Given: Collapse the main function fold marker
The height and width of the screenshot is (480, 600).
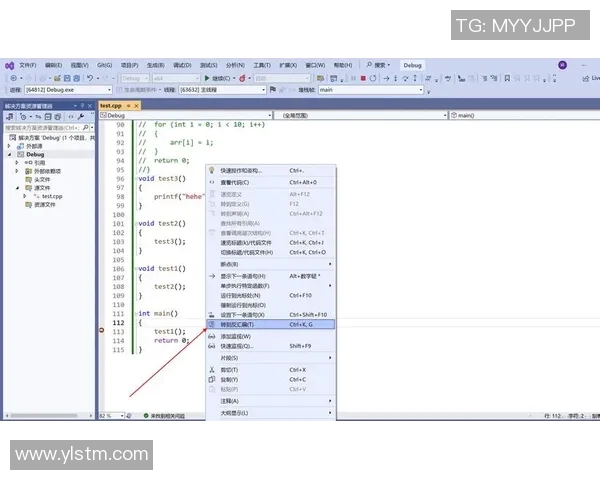Looking at the screenshot, I should coord(135,313).
